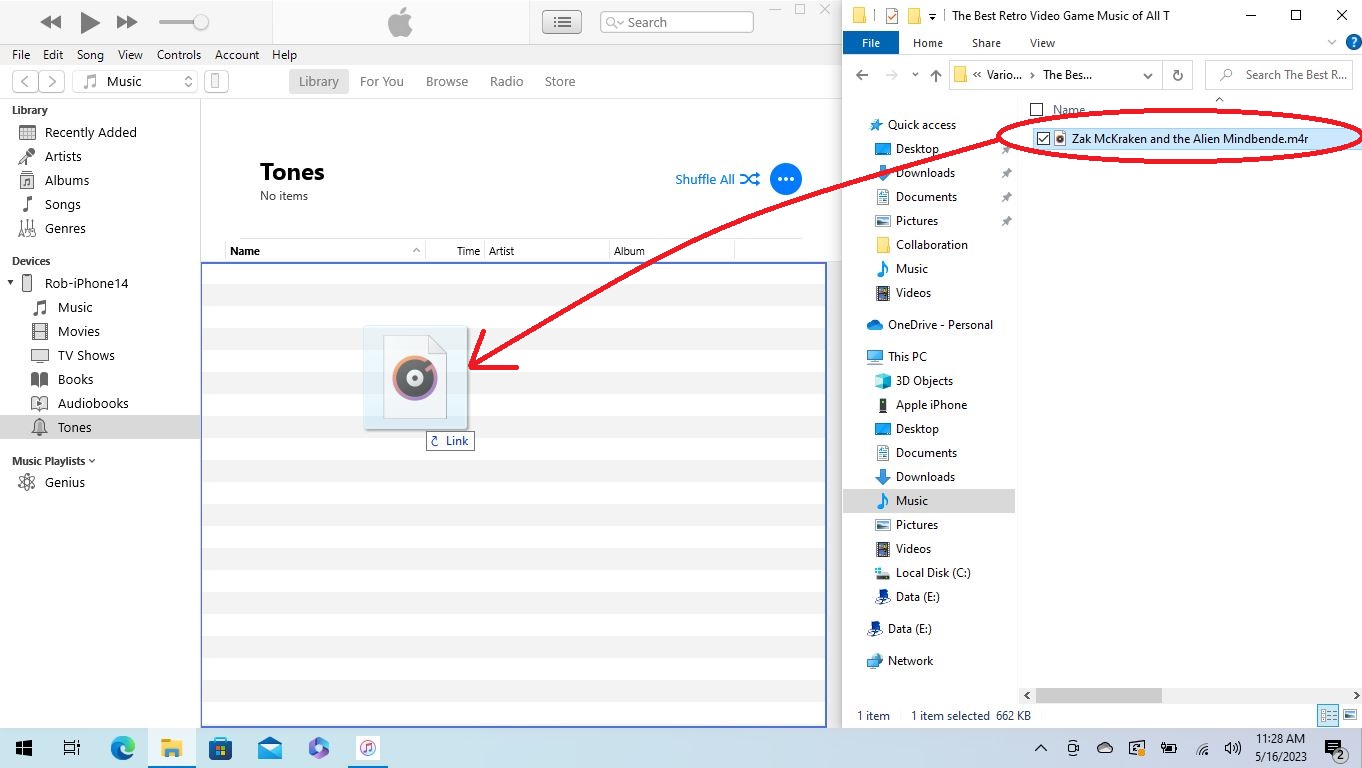1362x768 pixels.
Task: Switch to the Radio tab
Action: [506, 82]
